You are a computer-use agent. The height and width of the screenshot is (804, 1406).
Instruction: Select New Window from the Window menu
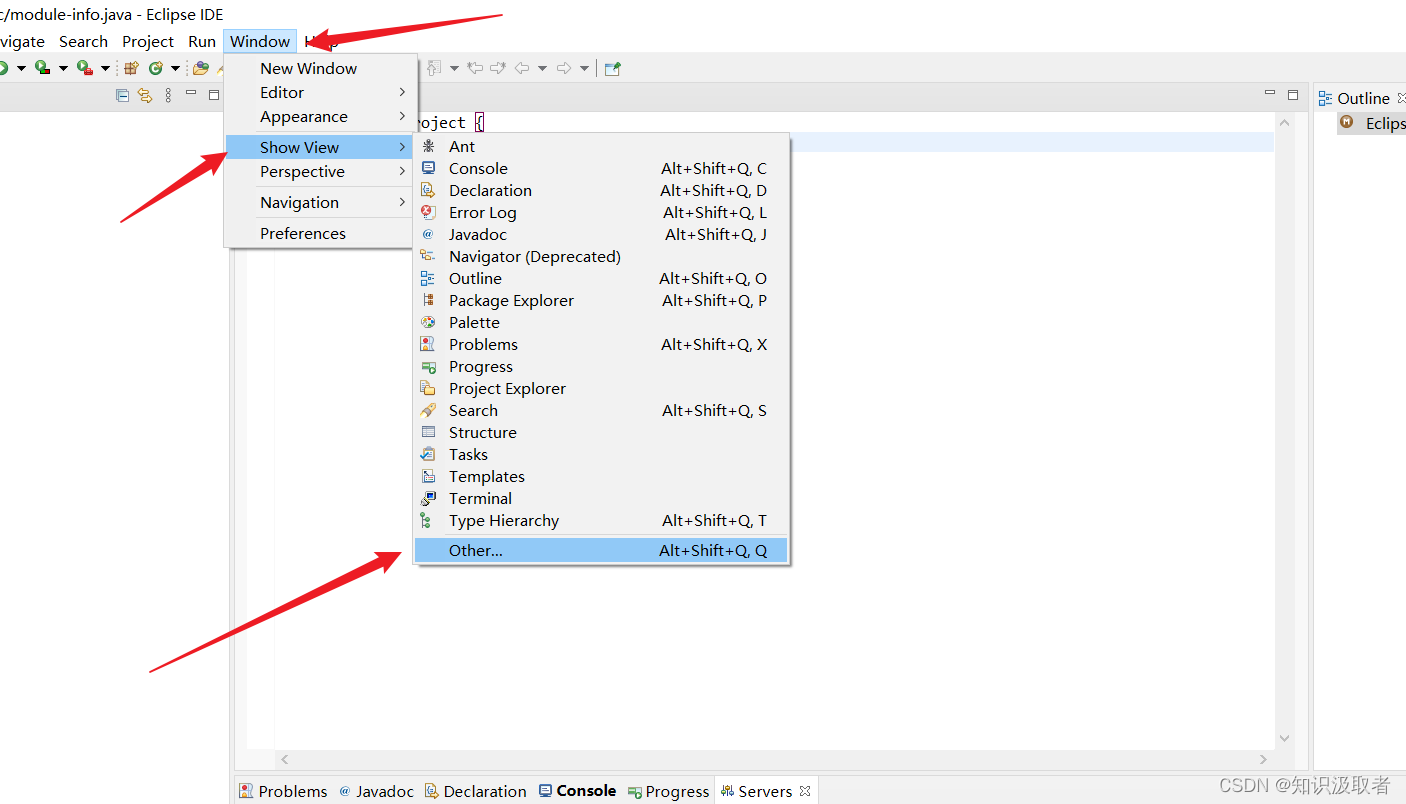click(319, 68)
